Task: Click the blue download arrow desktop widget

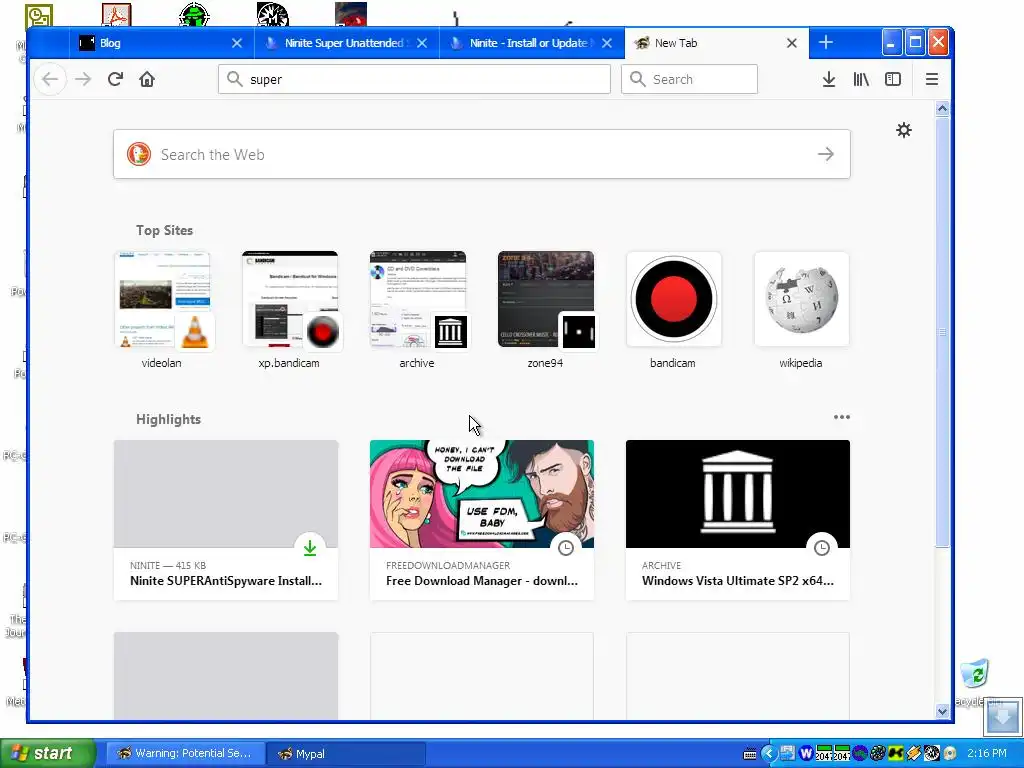Action: [x=1002, y=717]
